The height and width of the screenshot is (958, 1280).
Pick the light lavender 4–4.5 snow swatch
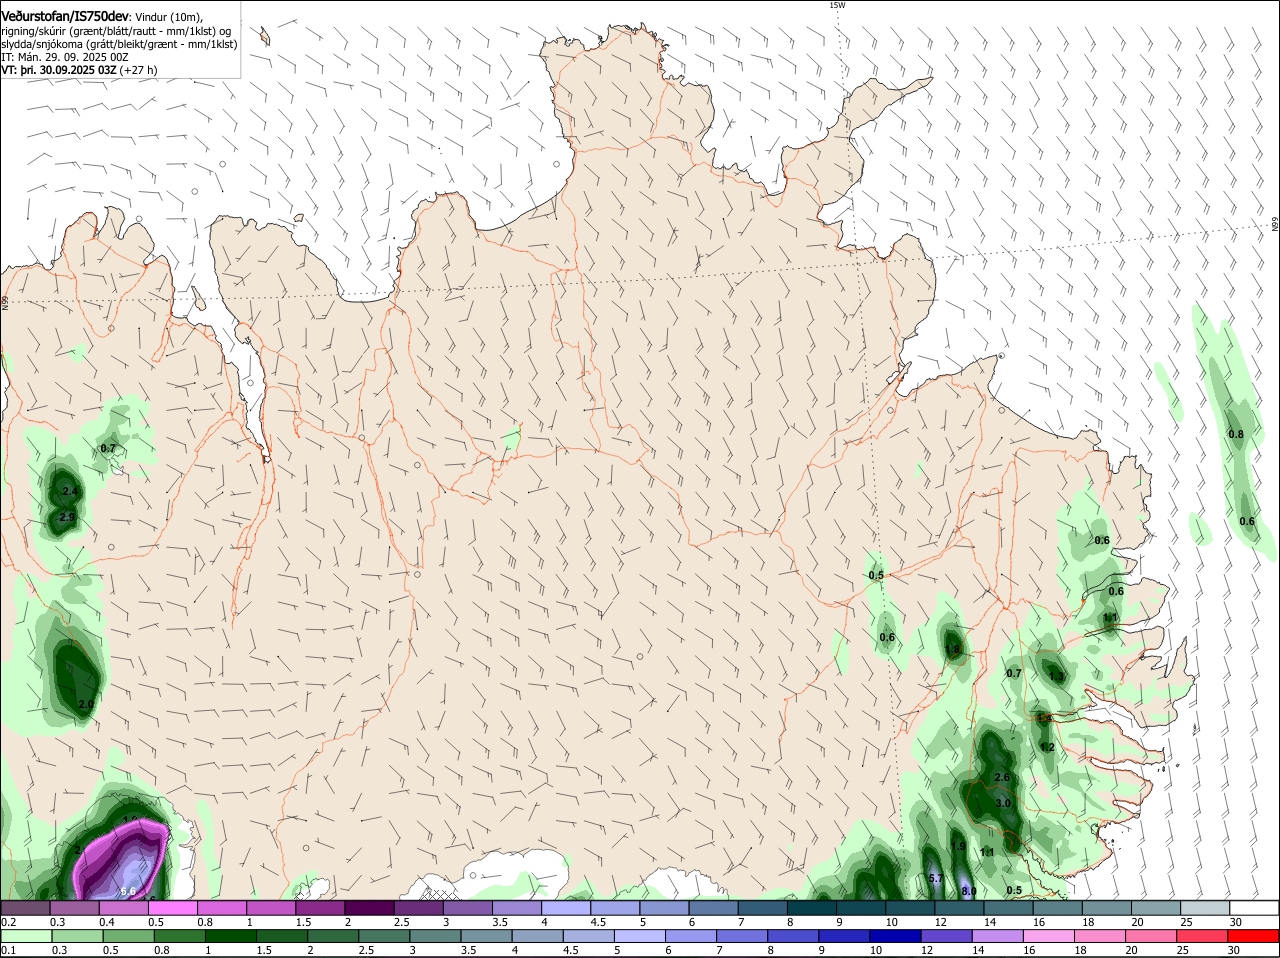coord(565,908)
